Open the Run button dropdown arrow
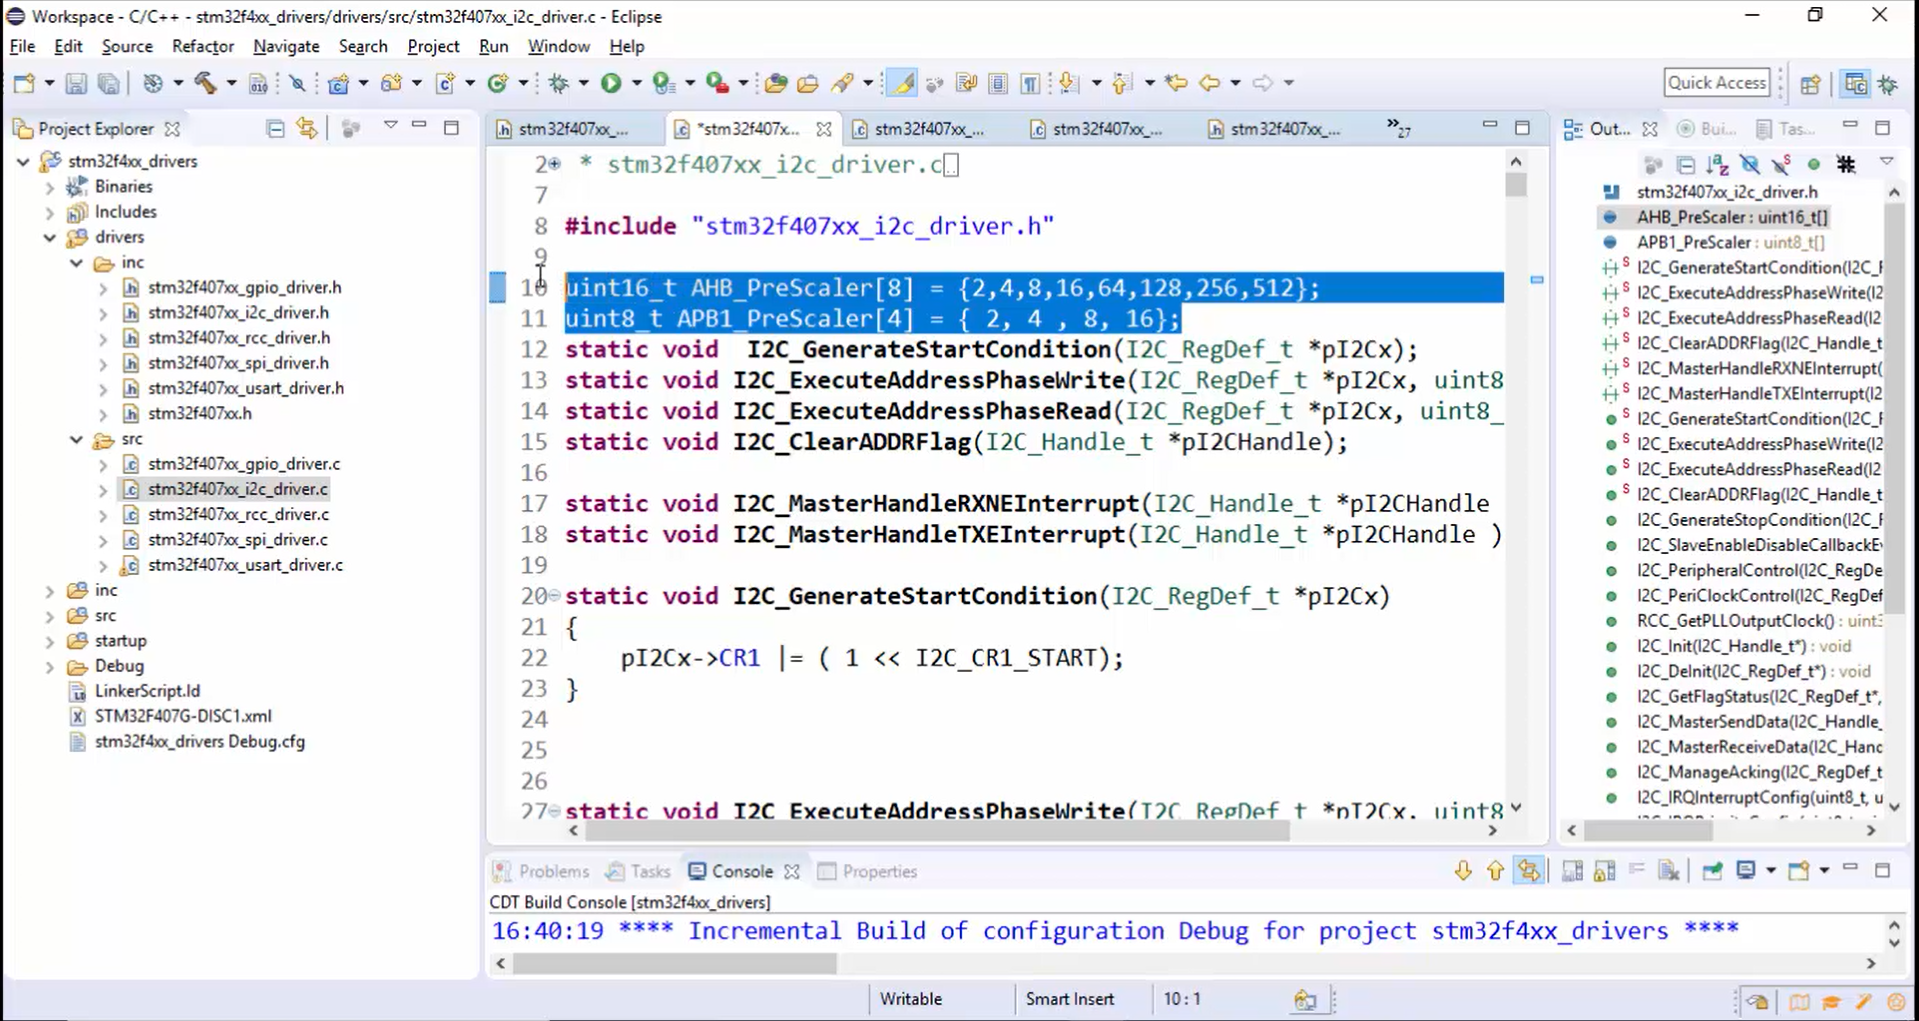Image resolution: width=1919 pixels, height=1021 pixels. tap(636, 83)
